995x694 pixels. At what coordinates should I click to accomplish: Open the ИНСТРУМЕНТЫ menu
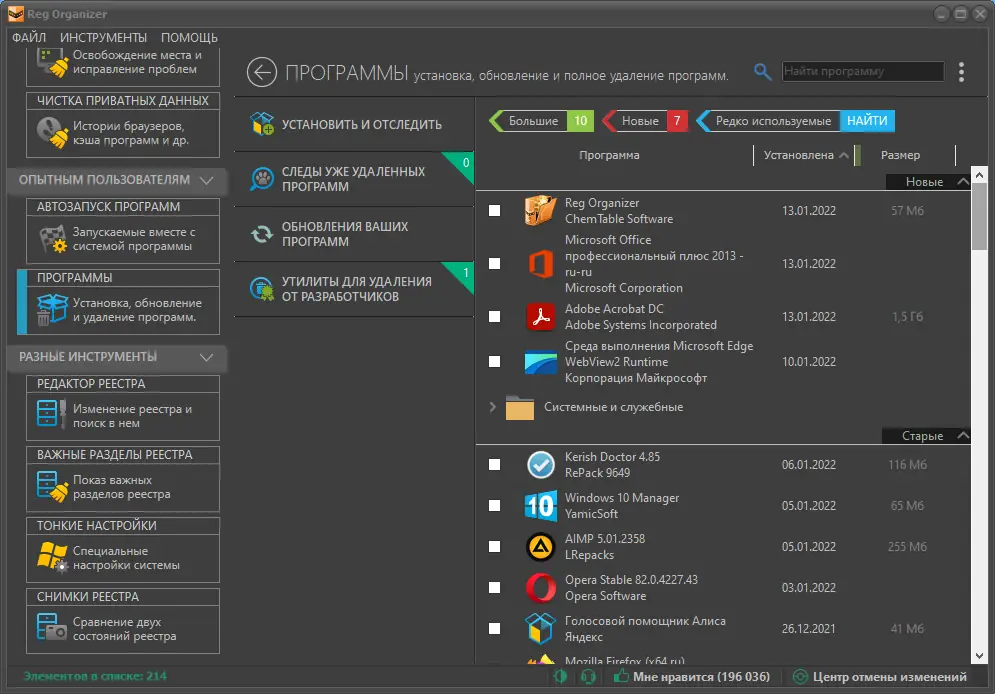coord(103,37)
